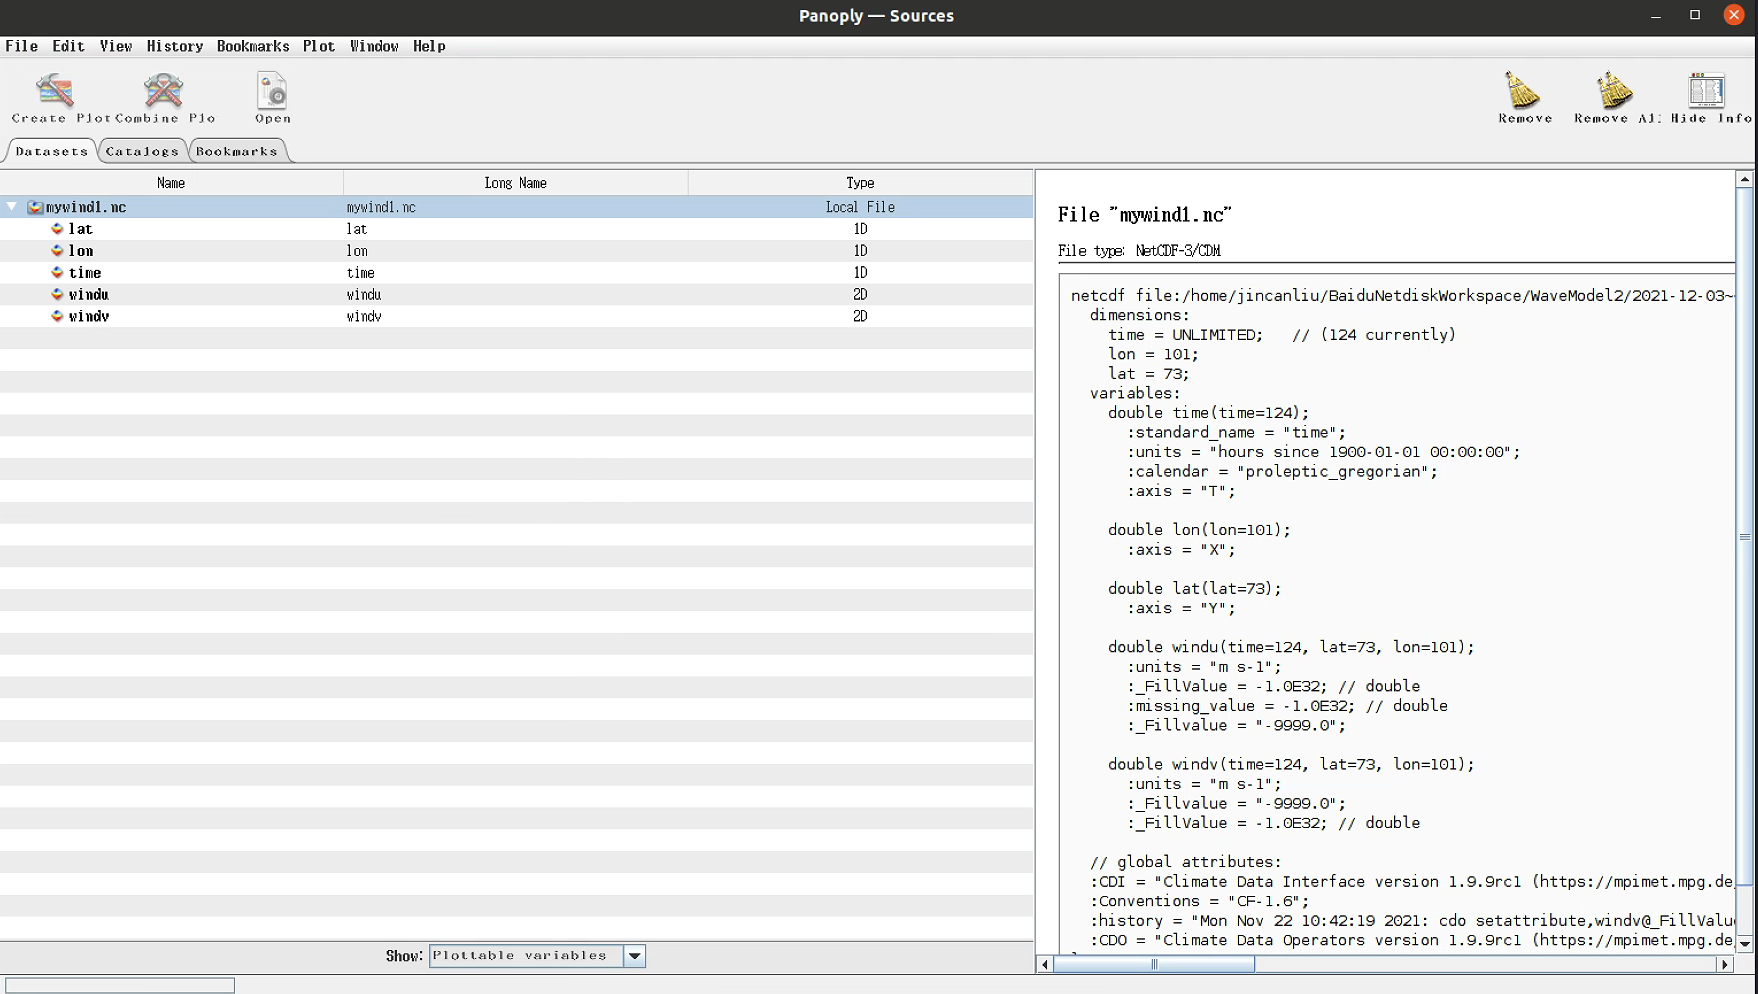Click the ':Conventions = "CF-1.6"' line
This screenshot has height=994, width=1758.
pos(1199,901)
